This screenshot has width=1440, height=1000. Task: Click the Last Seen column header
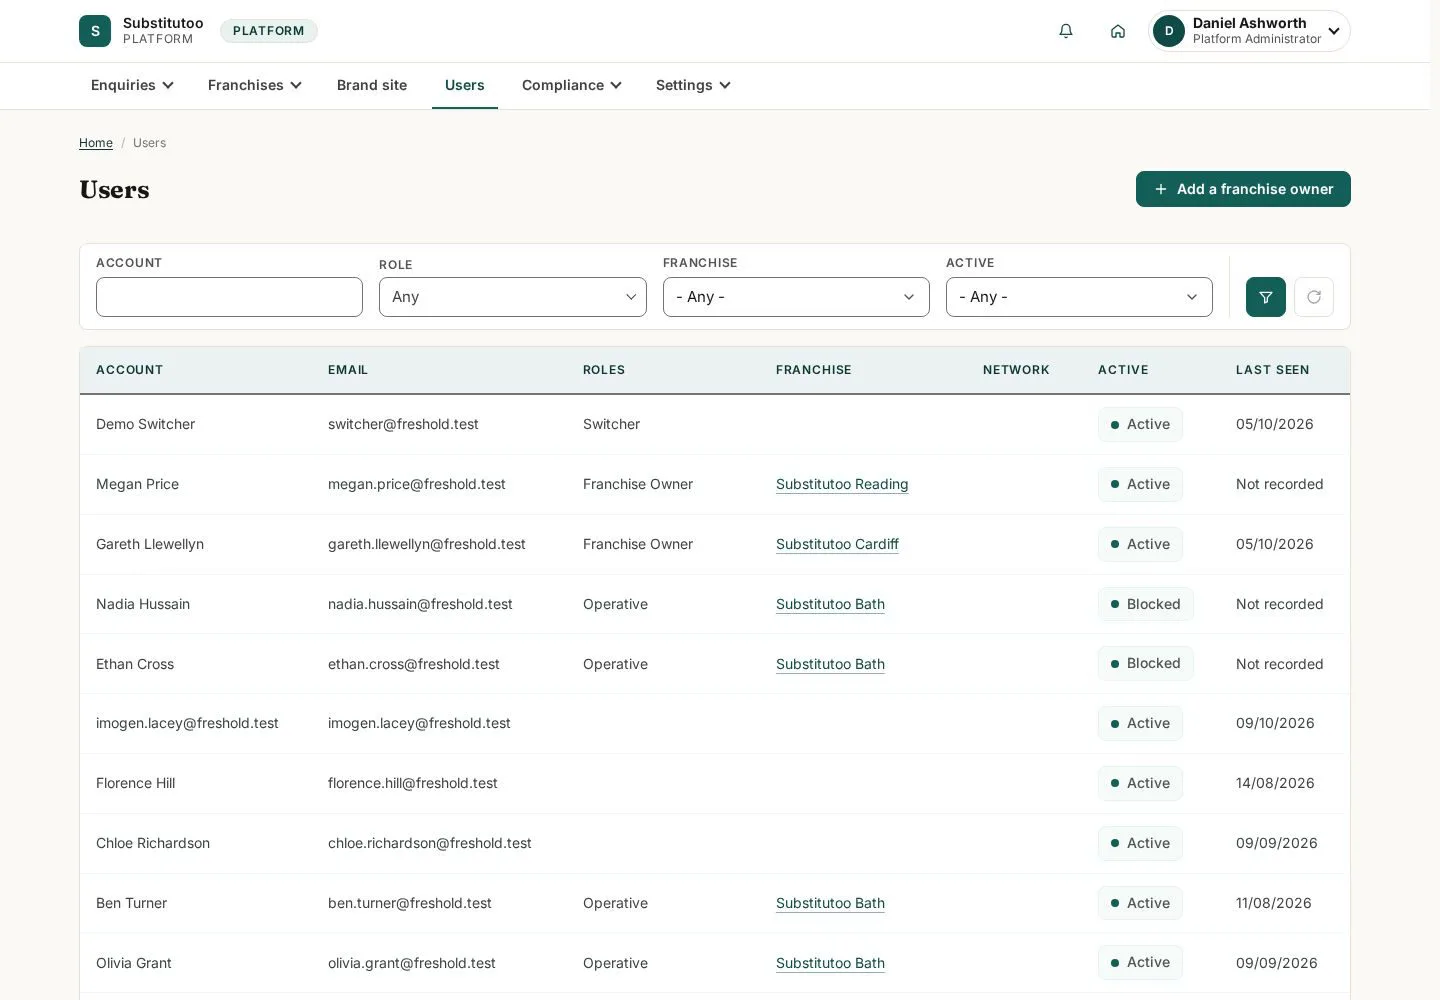[x=1272, y=370]
